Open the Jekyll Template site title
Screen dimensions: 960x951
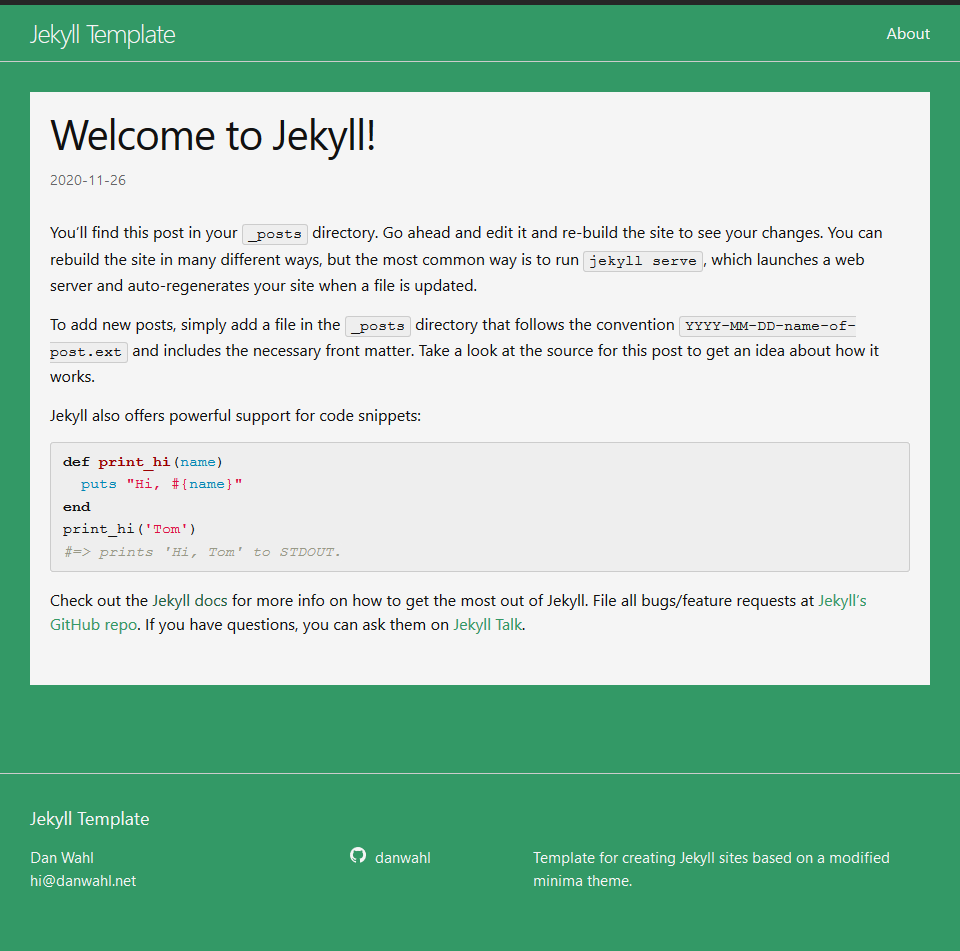pos(102,35)
